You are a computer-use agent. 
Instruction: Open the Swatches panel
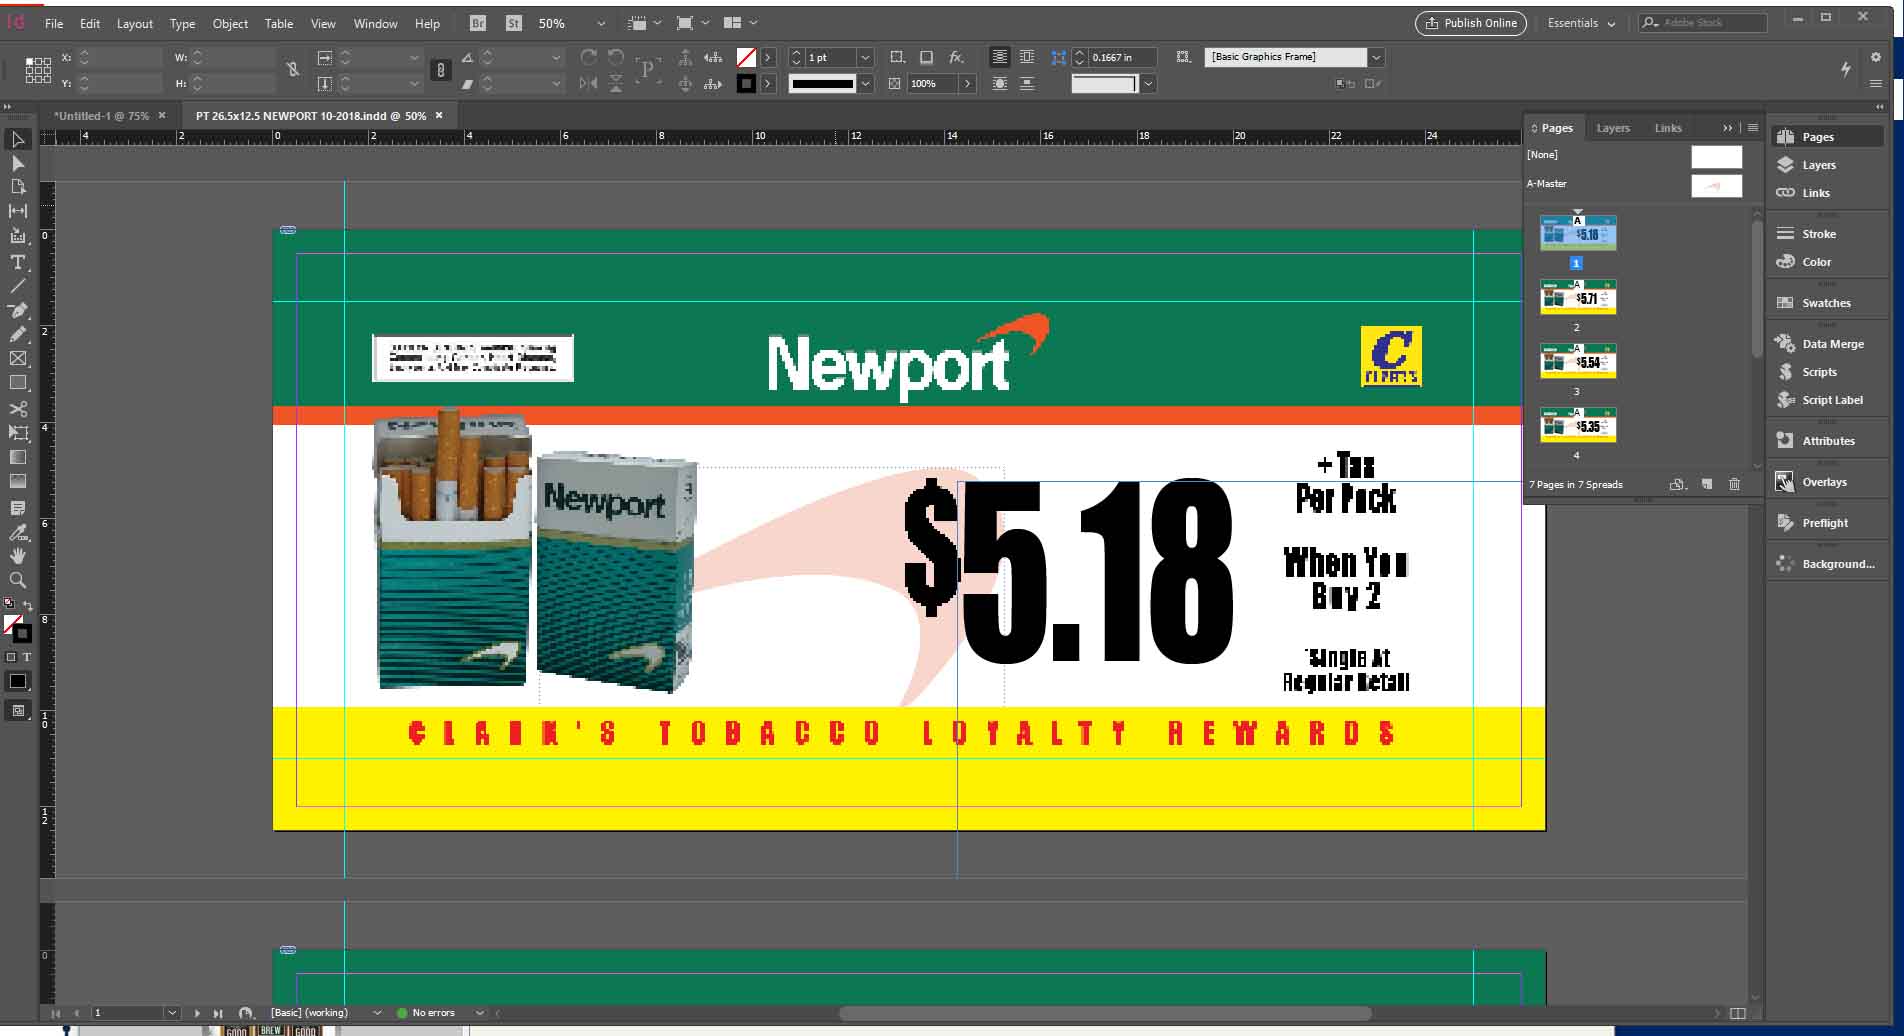click(1824, 303)
